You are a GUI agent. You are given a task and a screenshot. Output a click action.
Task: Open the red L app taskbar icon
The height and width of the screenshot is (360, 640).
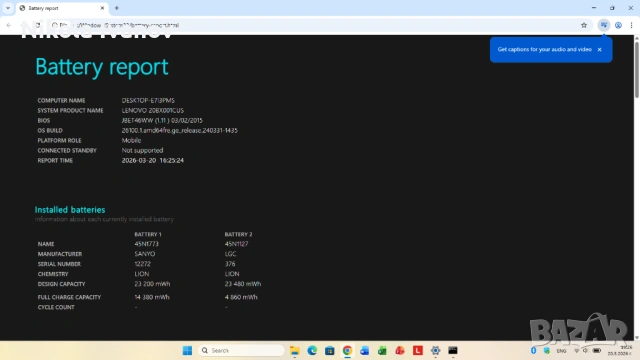point(418,351)
